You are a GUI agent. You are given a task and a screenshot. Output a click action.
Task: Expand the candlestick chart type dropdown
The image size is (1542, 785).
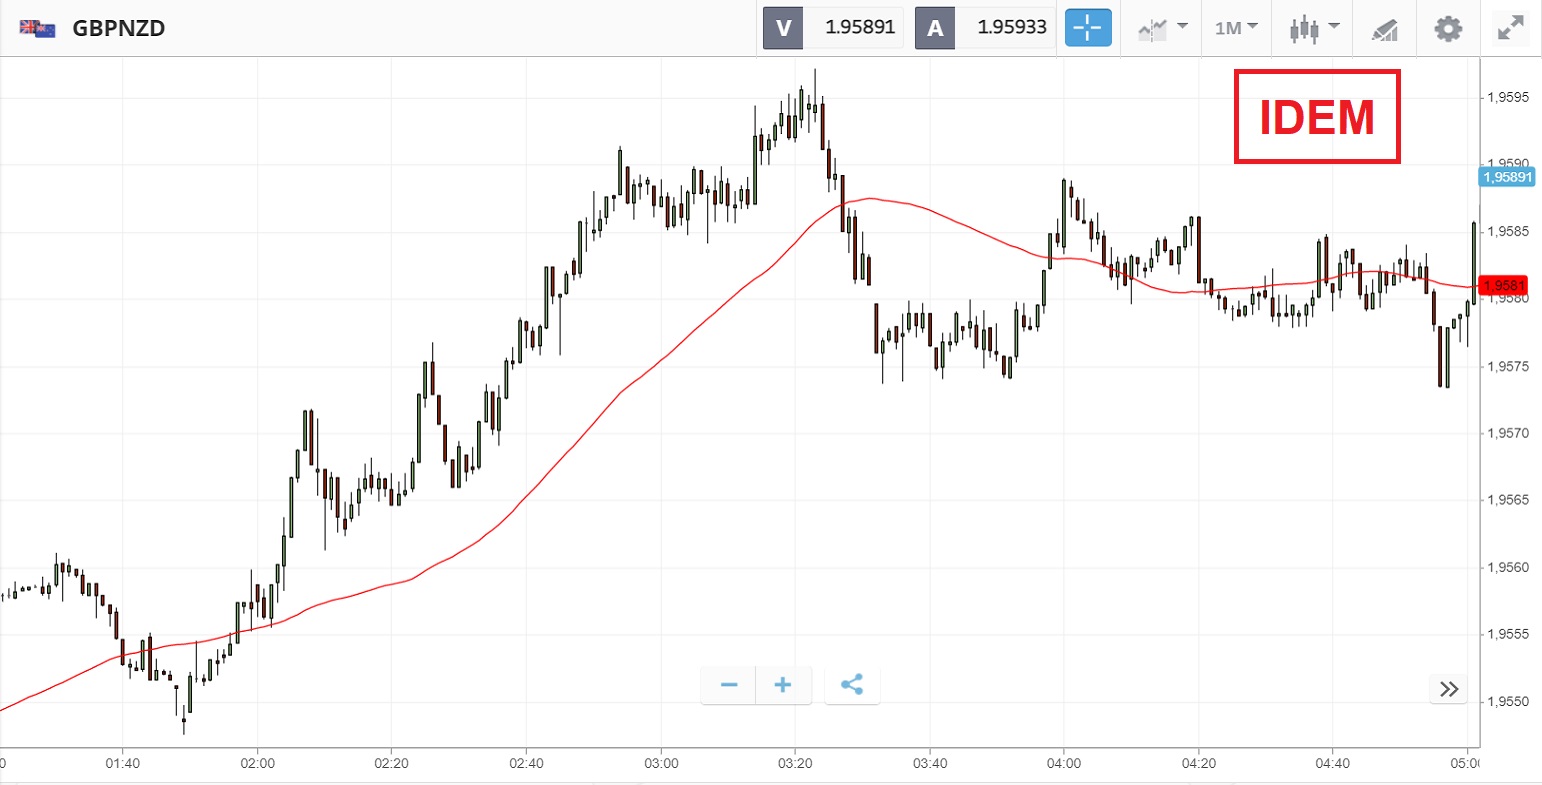[1313, 28]
